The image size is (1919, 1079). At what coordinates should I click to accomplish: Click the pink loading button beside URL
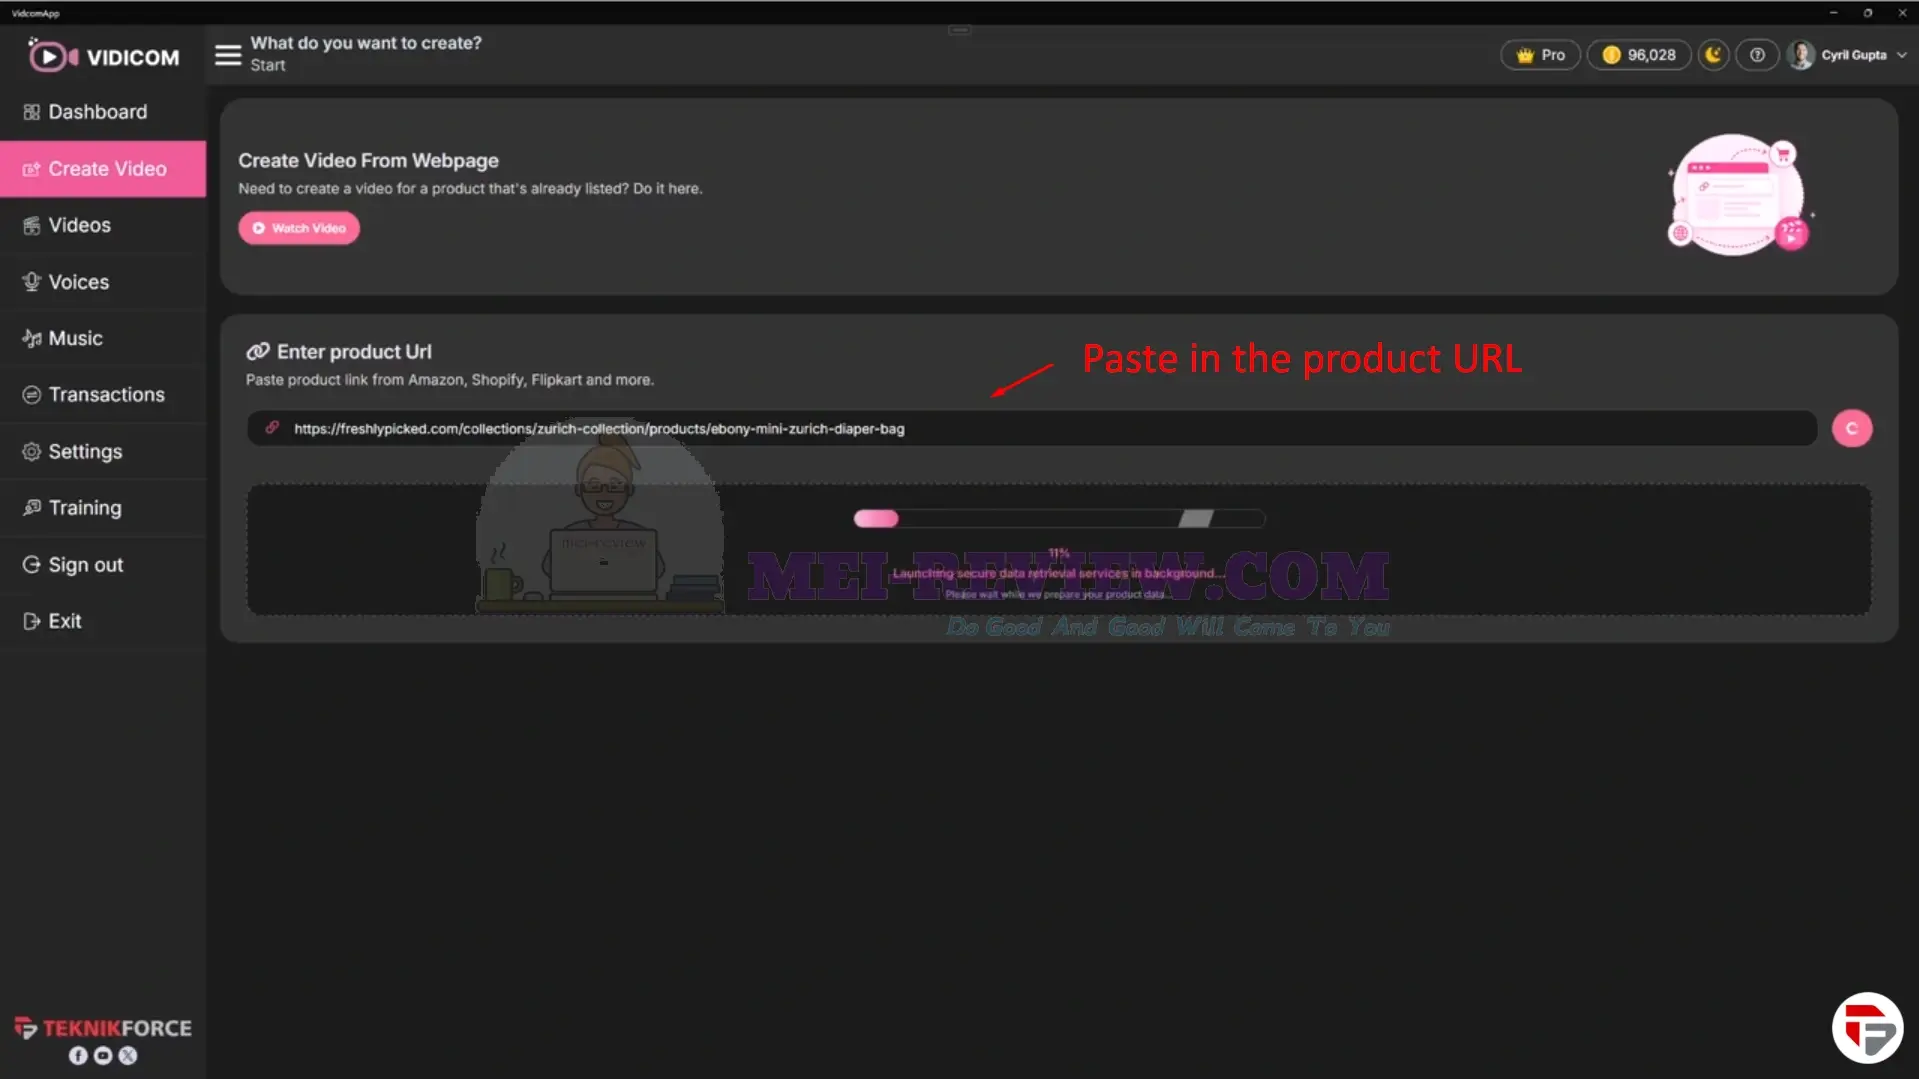point(1851,429)
